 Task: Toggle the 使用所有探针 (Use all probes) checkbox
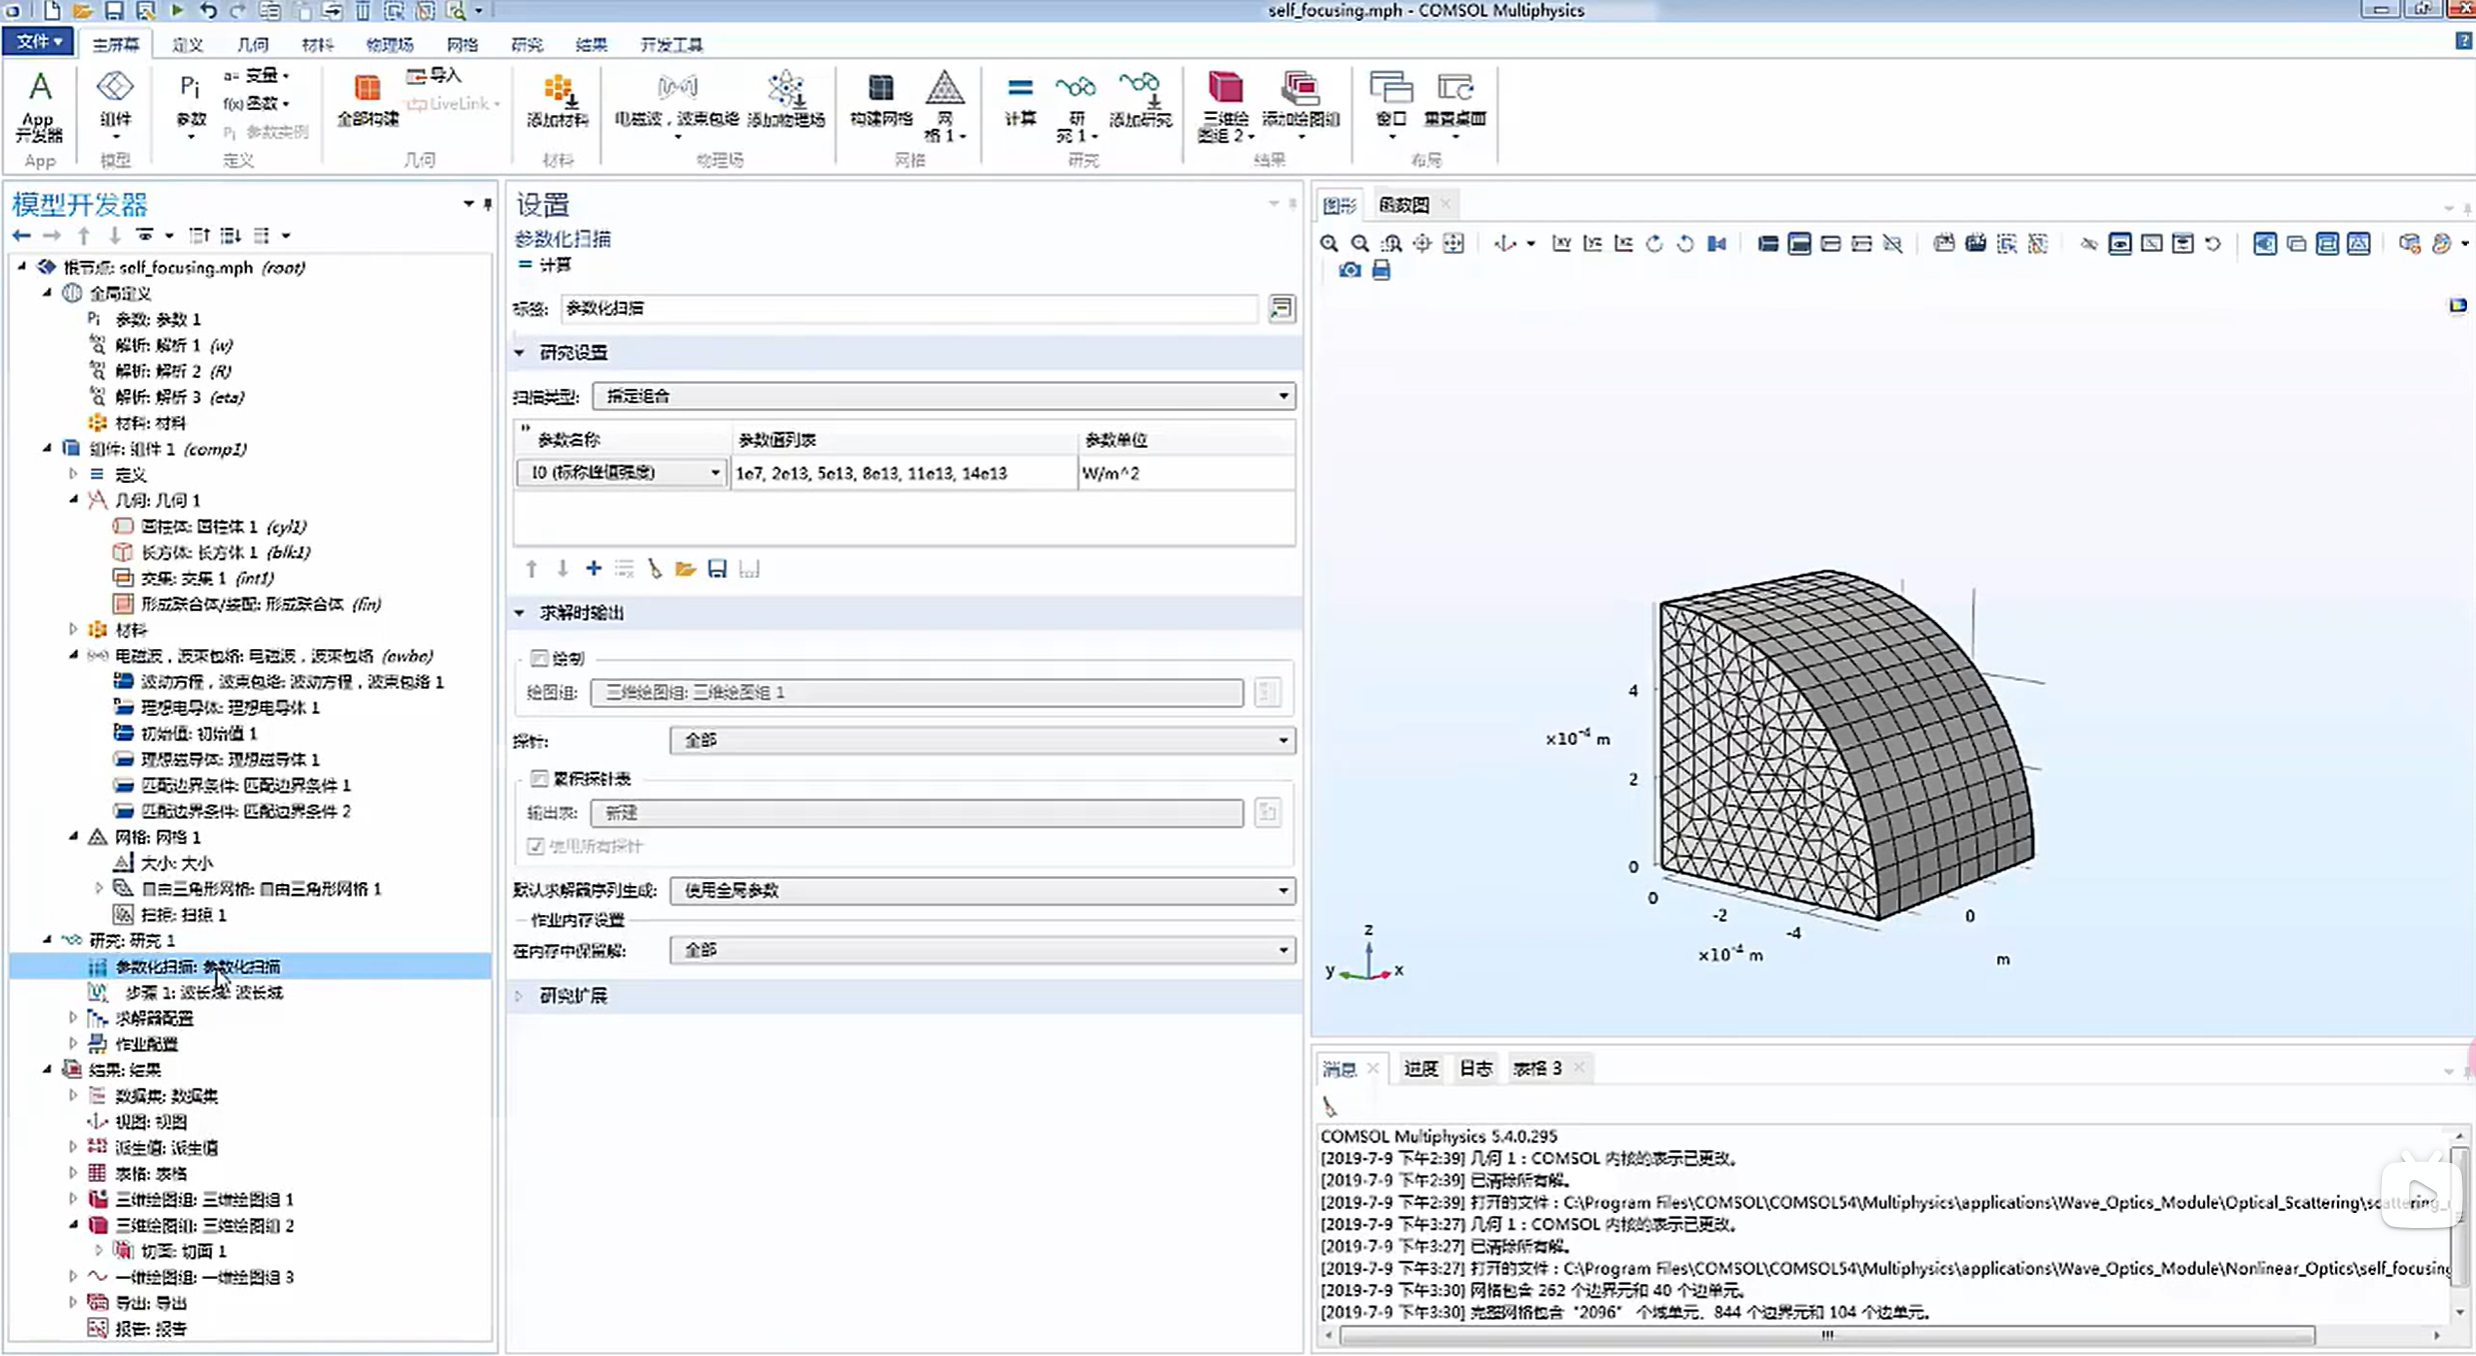coord(536,846)
